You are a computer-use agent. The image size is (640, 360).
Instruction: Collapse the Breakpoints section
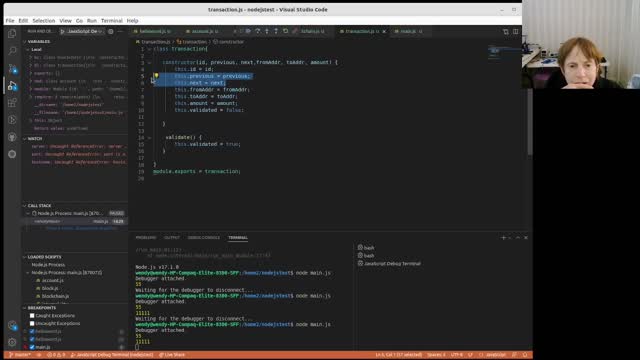coord(25,308)
